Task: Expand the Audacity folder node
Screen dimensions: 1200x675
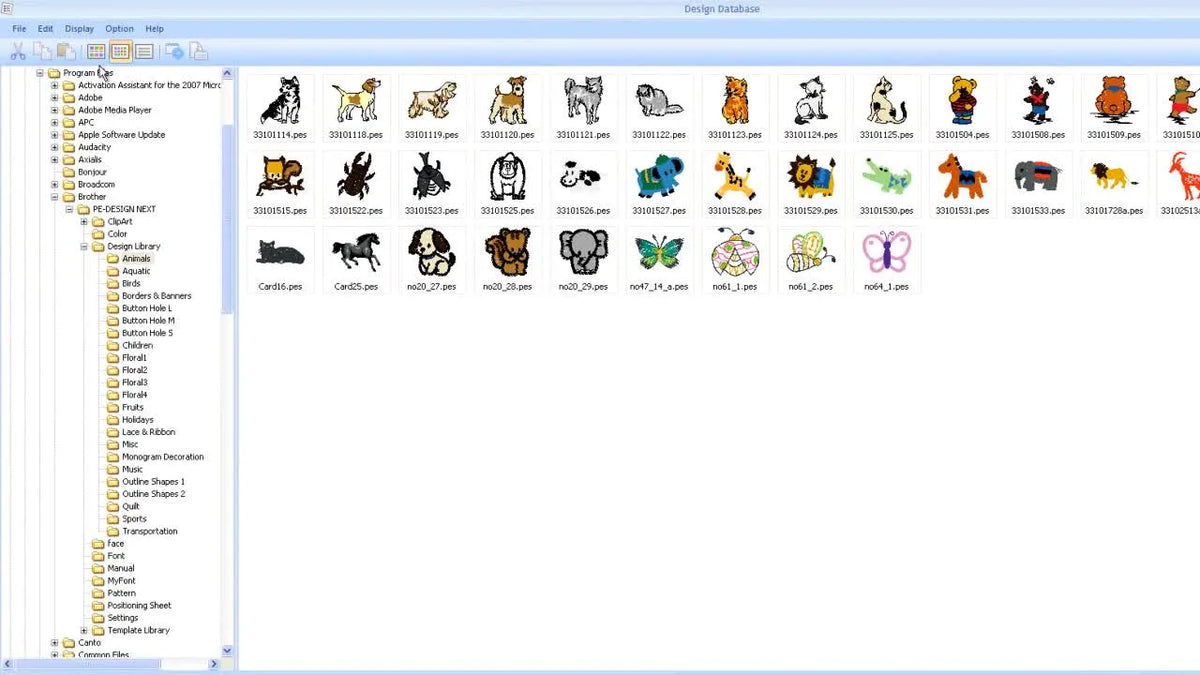Action: 55,147
